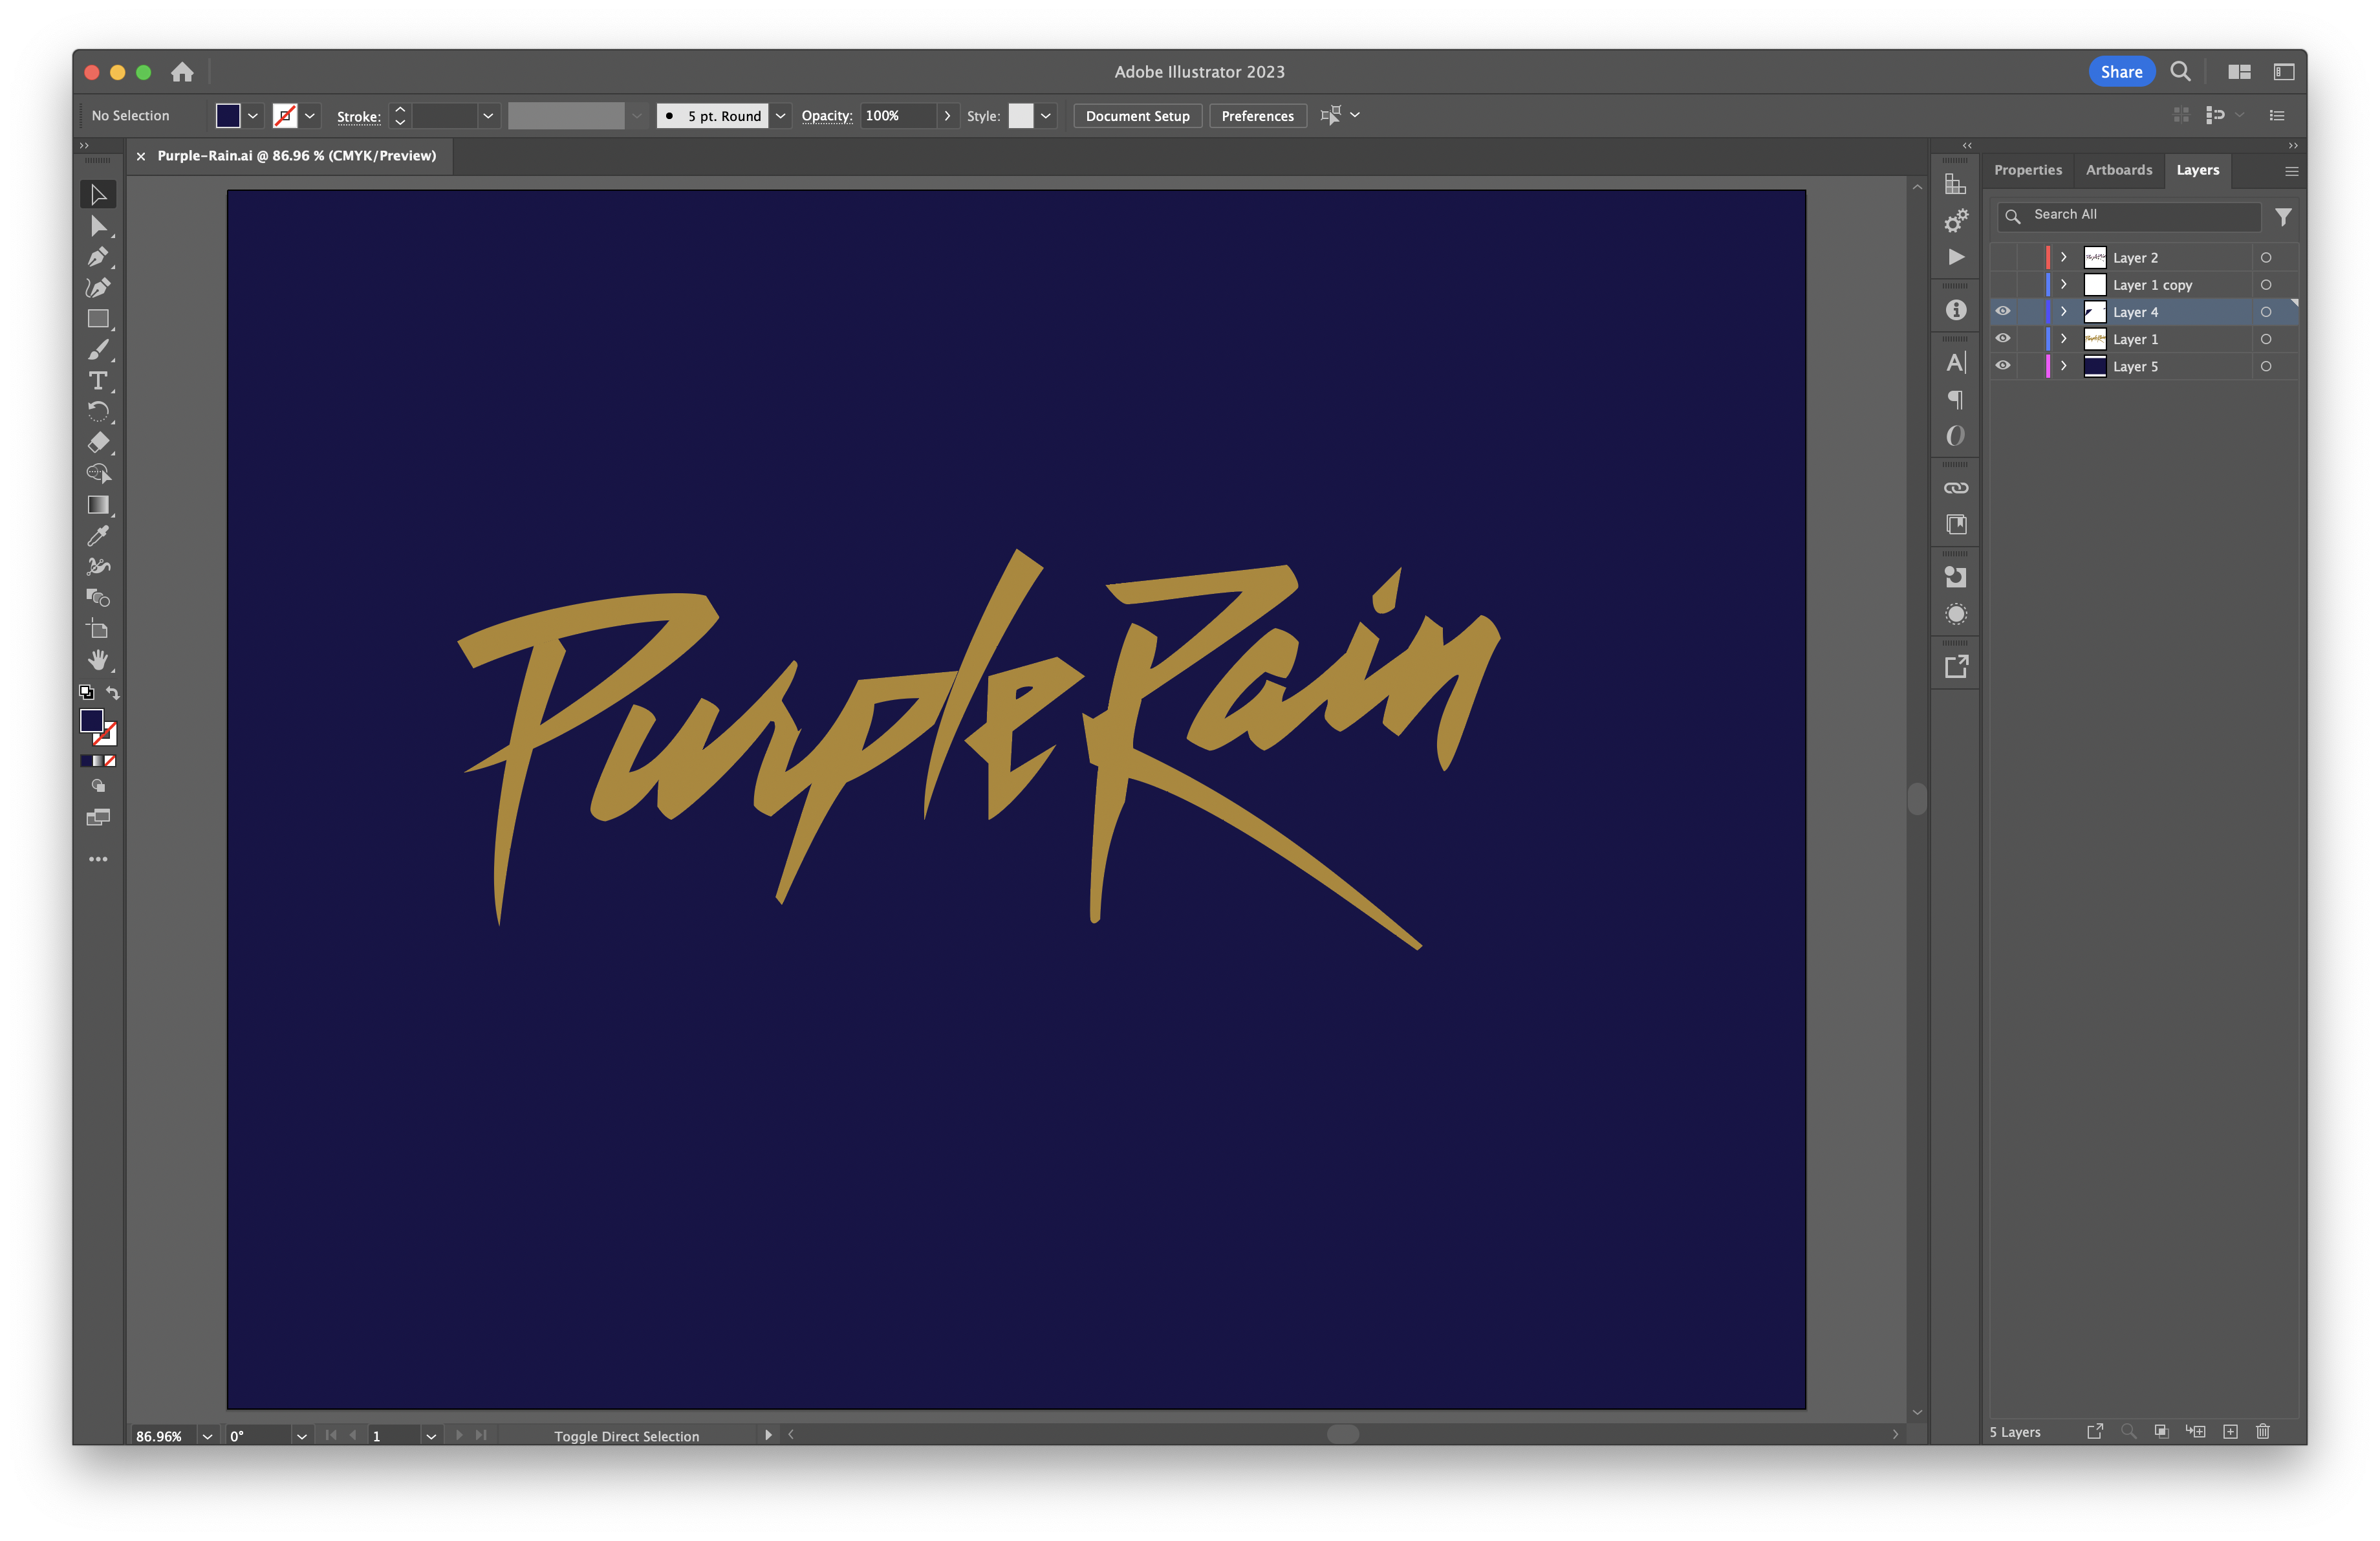Create new layer plus icon

(x=2230, y=1432)
